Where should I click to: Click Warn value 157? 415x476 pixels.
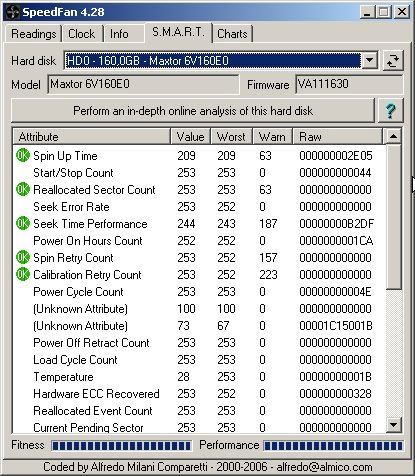tap(268, 257)
